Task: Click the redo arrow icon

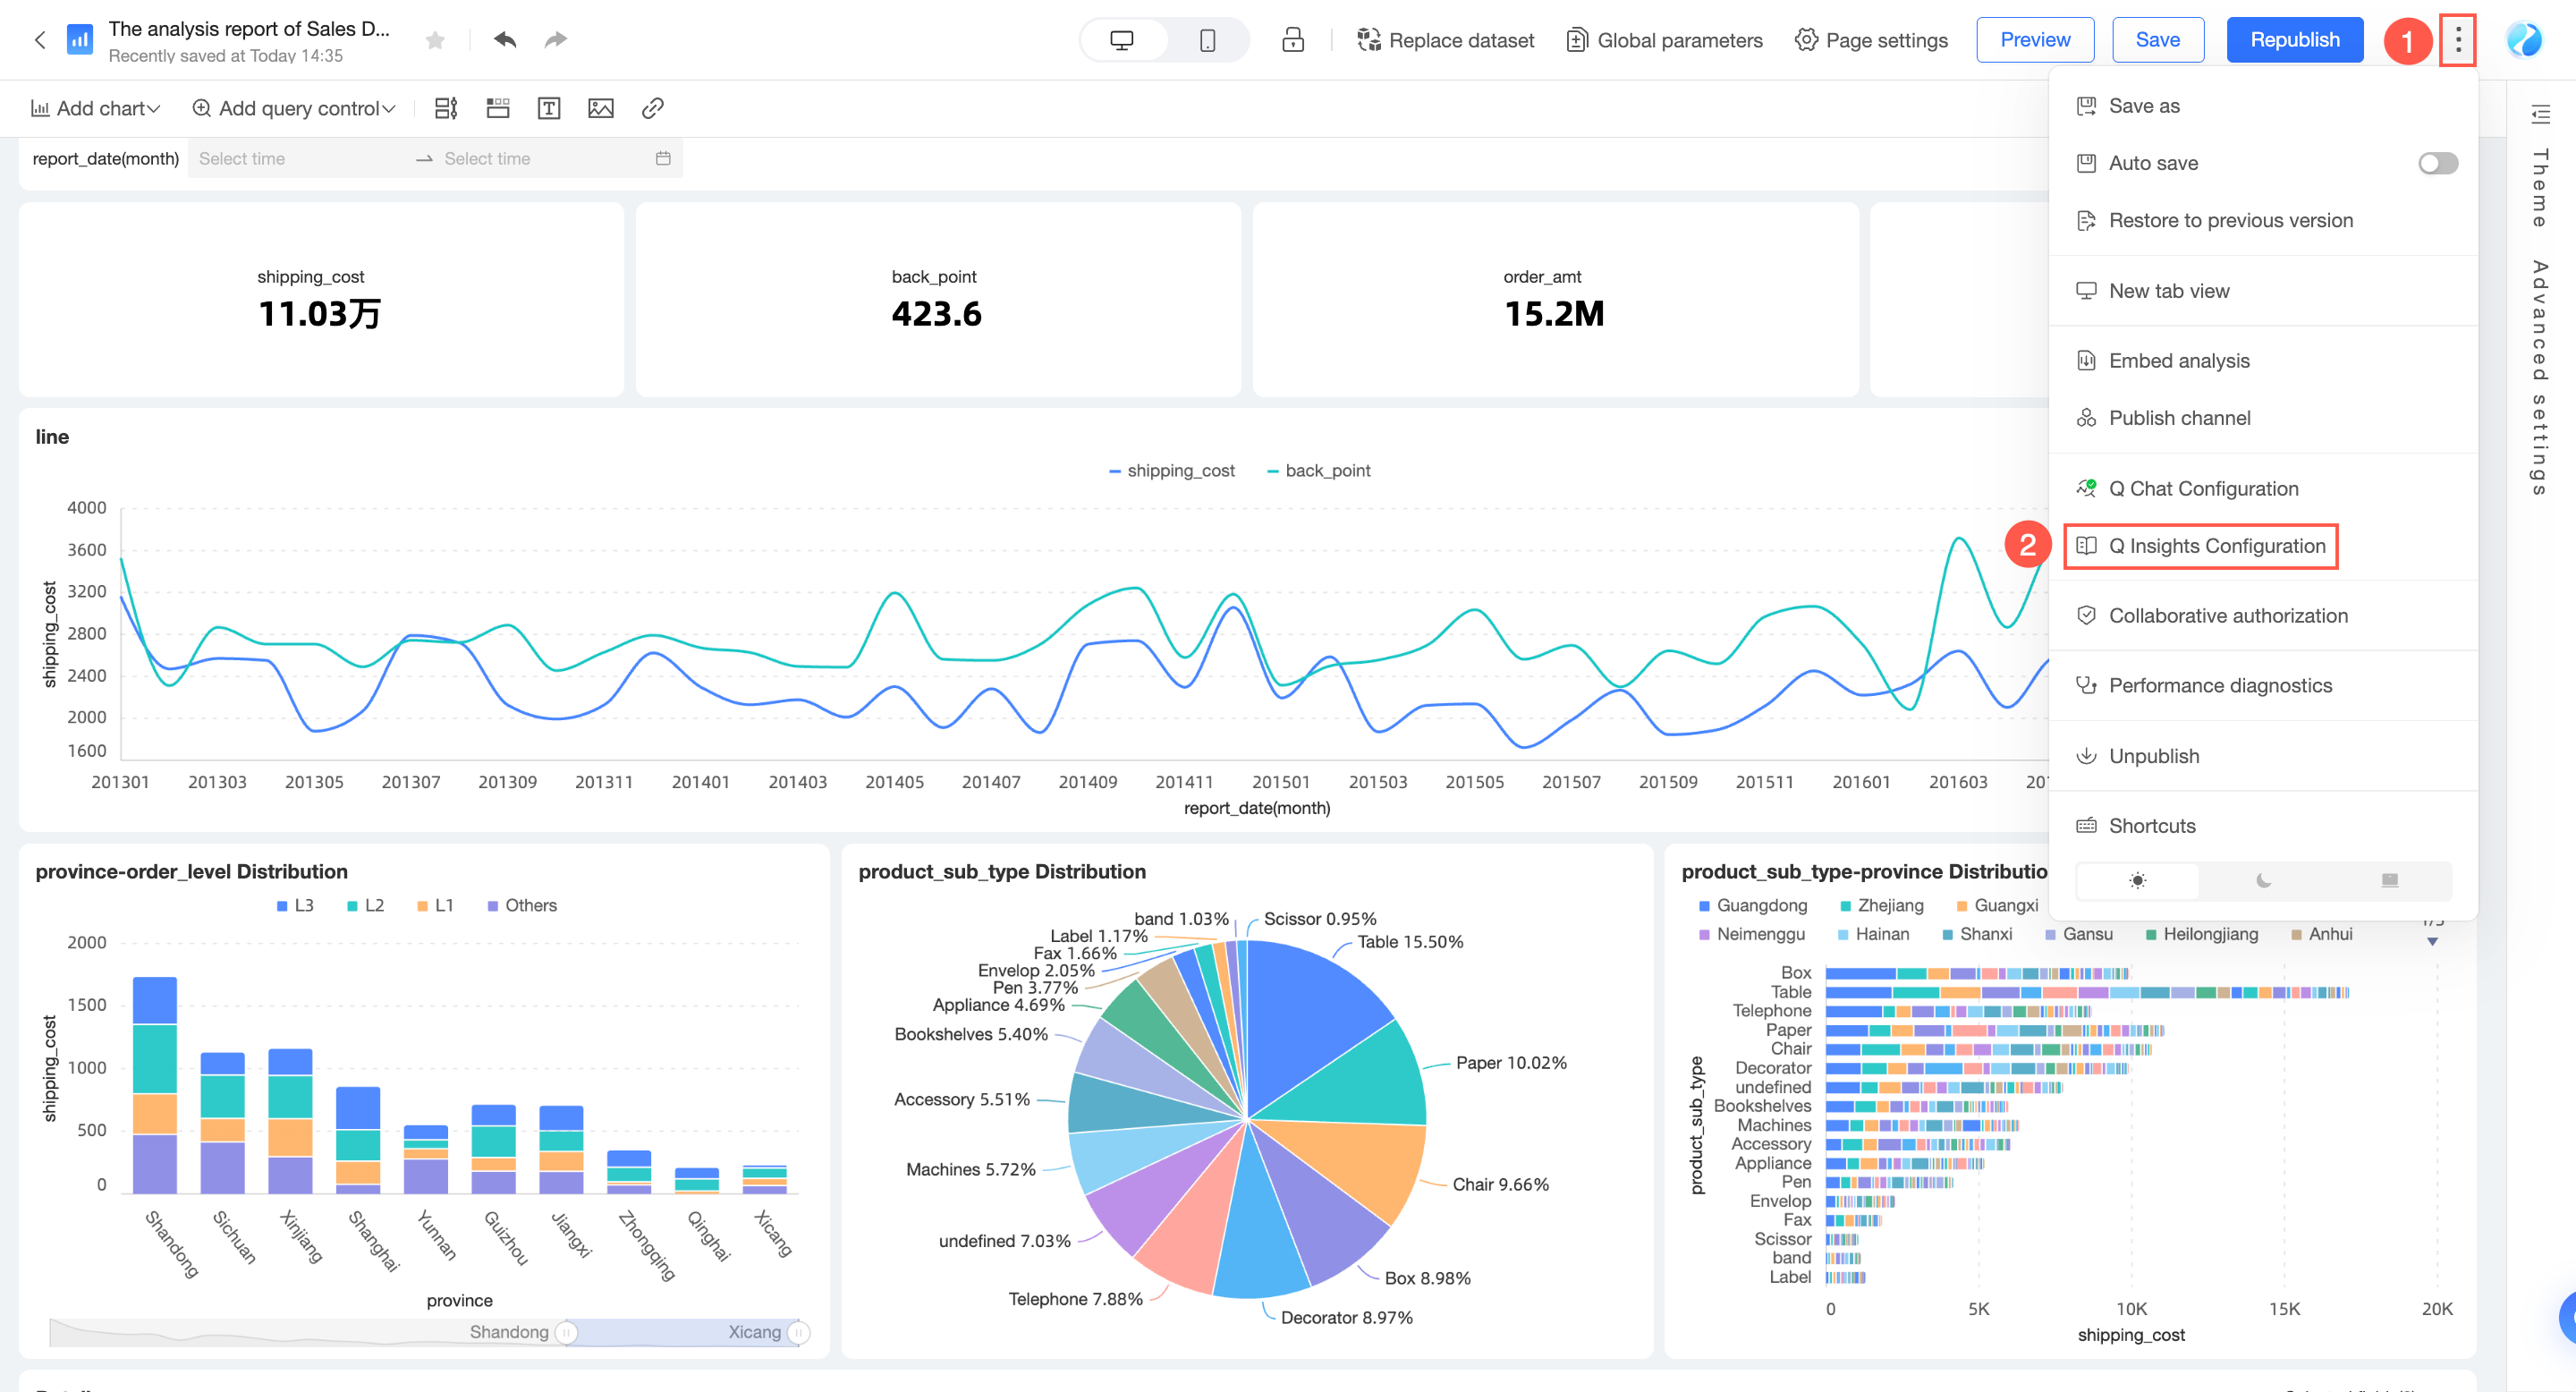Action: (556, 40)
